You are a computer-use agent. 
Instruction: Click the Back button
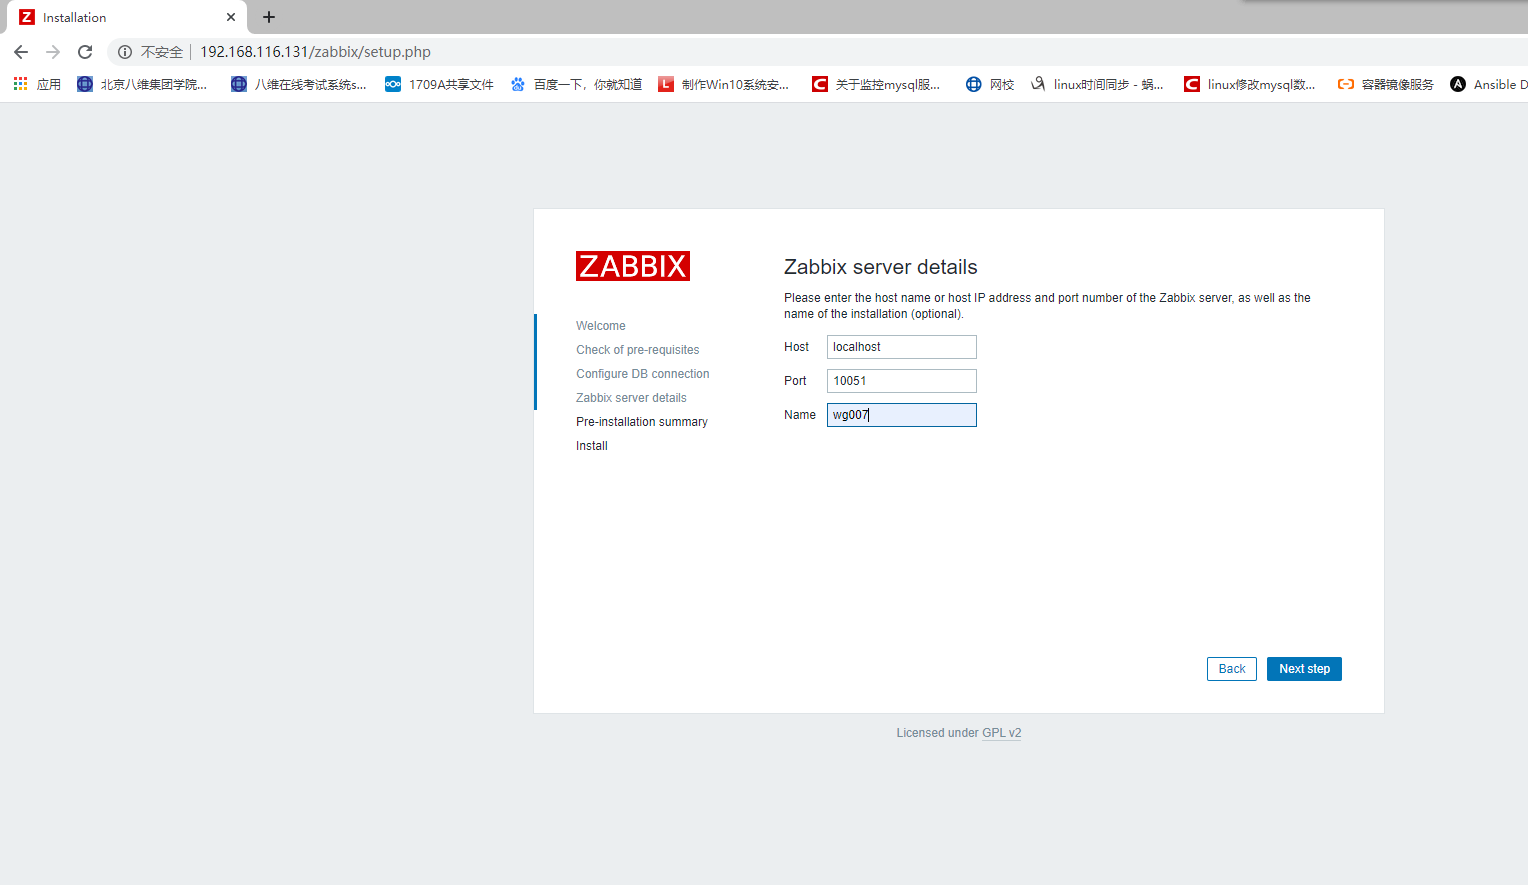coord(1232,669)
